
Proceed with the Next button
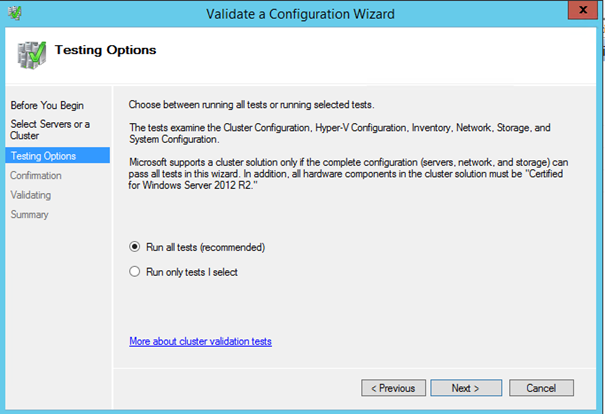[x=464, y=387]
